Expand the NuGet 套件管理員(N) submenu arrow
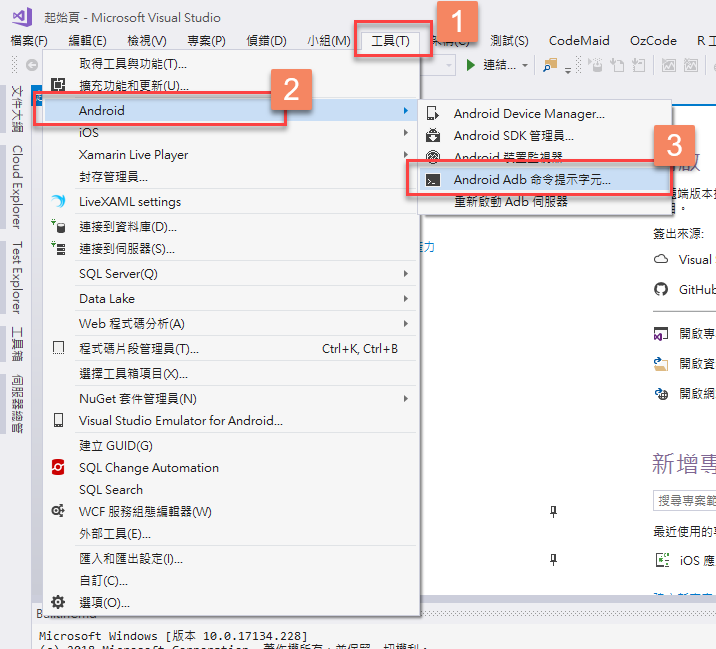This screenshot has height=649, width=716. tap(405, 399)
